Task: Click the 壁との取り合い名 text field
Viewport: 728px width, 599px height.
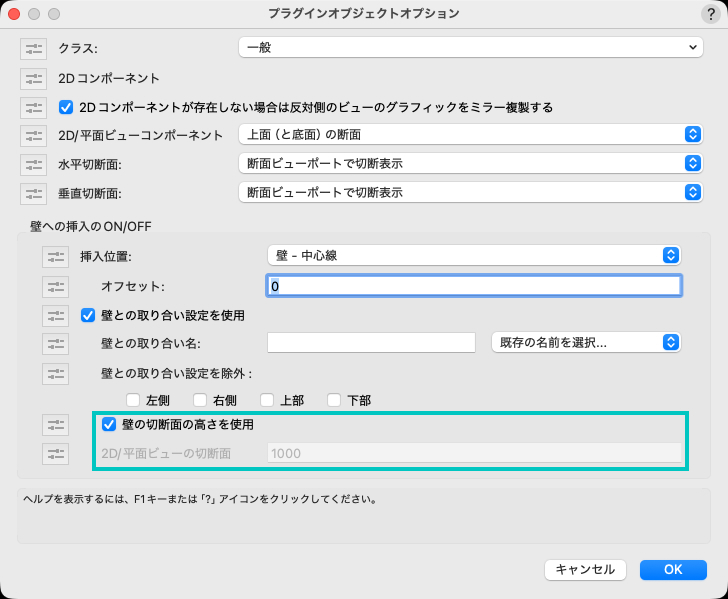Action: pyautogui.click(x=371, y=343)
